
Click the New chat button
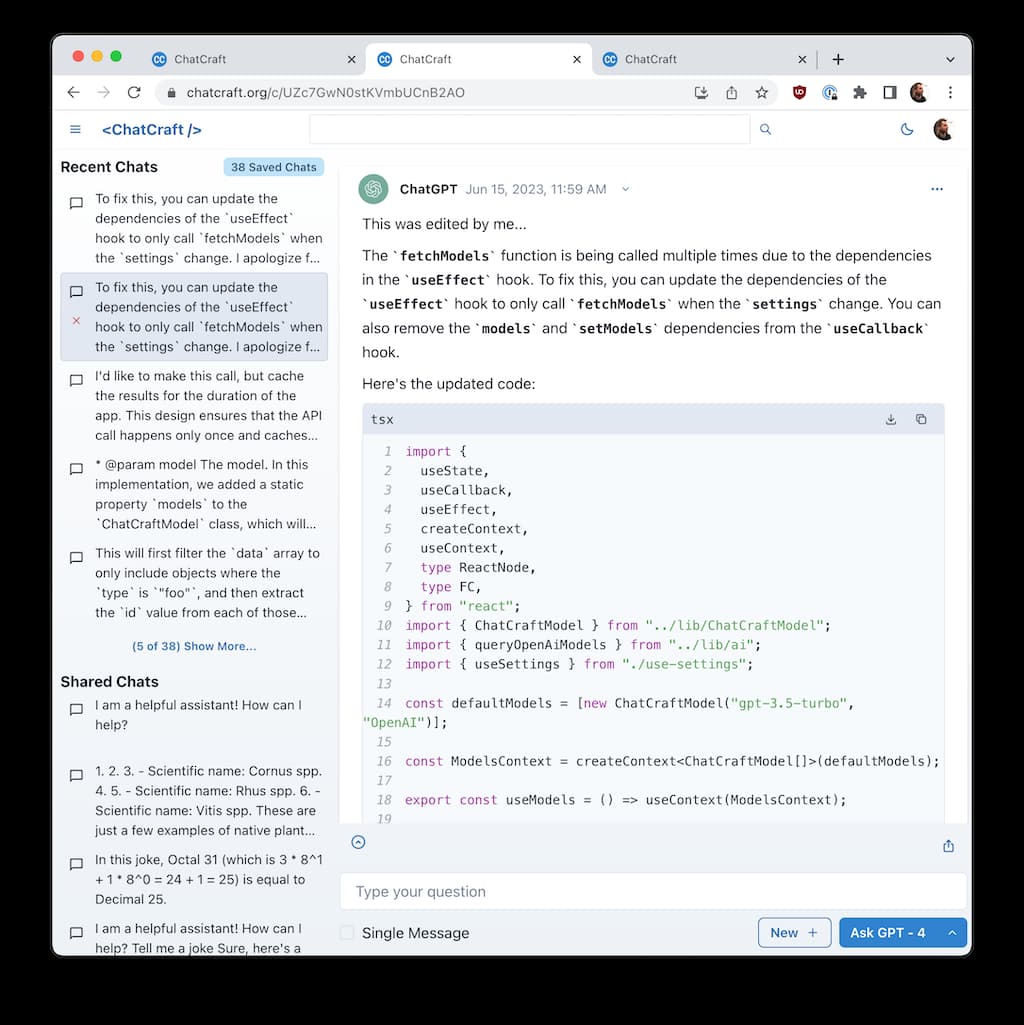794,933
